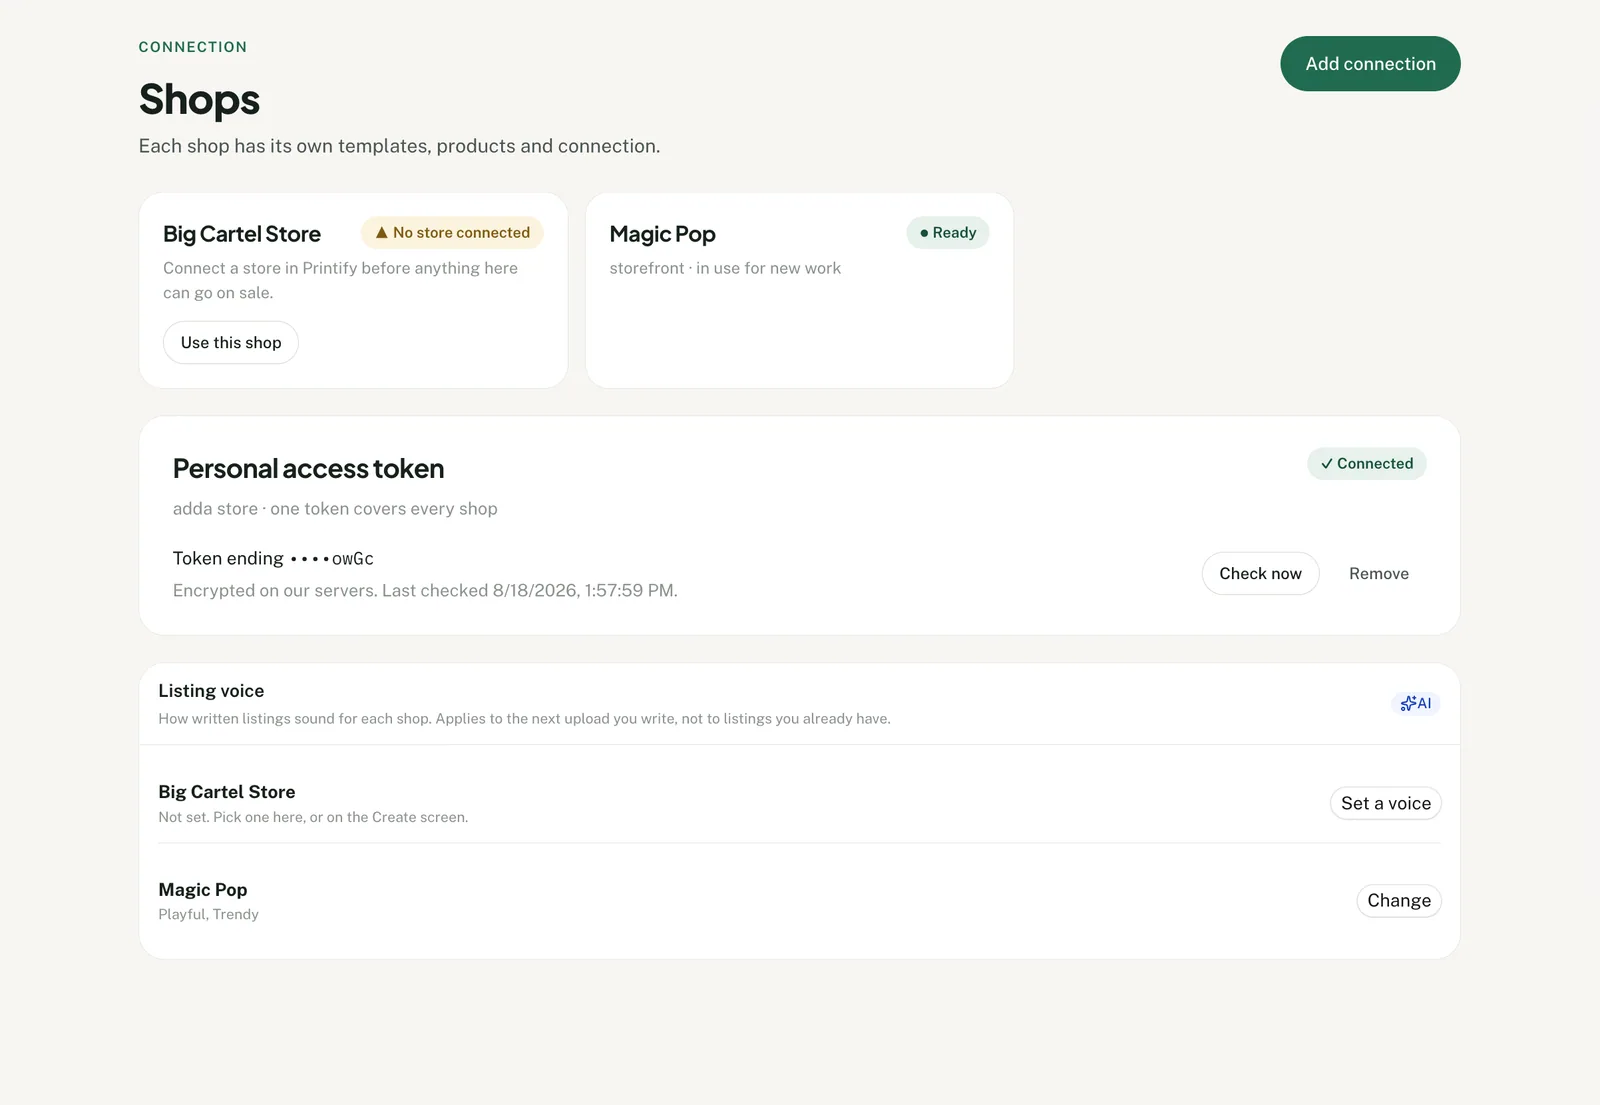Click the Personal access token heading

308,469
